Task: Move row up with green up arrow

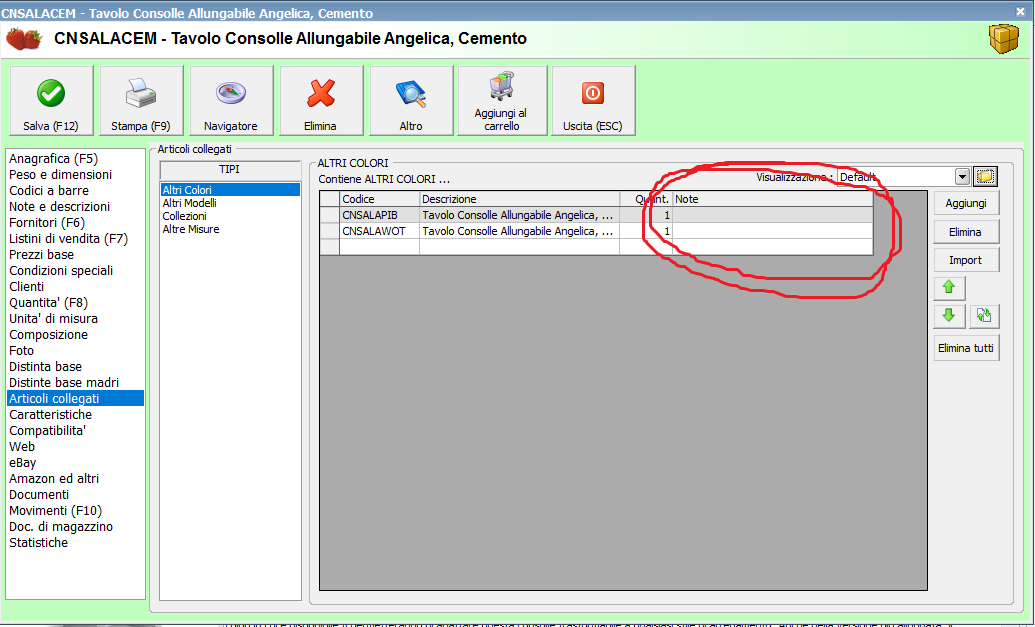Action: click(x=949, y=288)
